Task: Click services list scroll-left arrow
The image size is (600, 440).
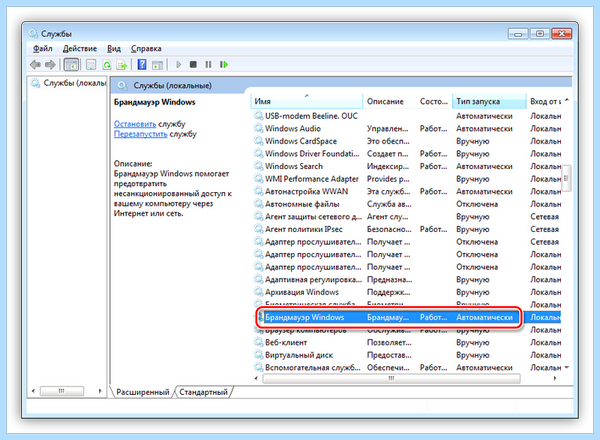Action: pyautogui.click(x=256, y=378)
